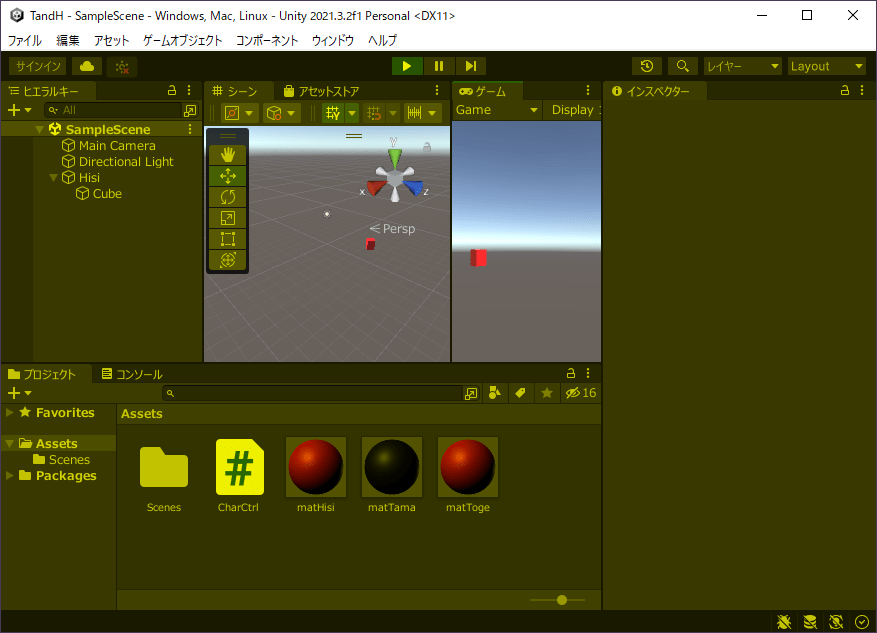Open the Hierarchy create plus button
Screen dimensions: 877x633
[19, 110]
